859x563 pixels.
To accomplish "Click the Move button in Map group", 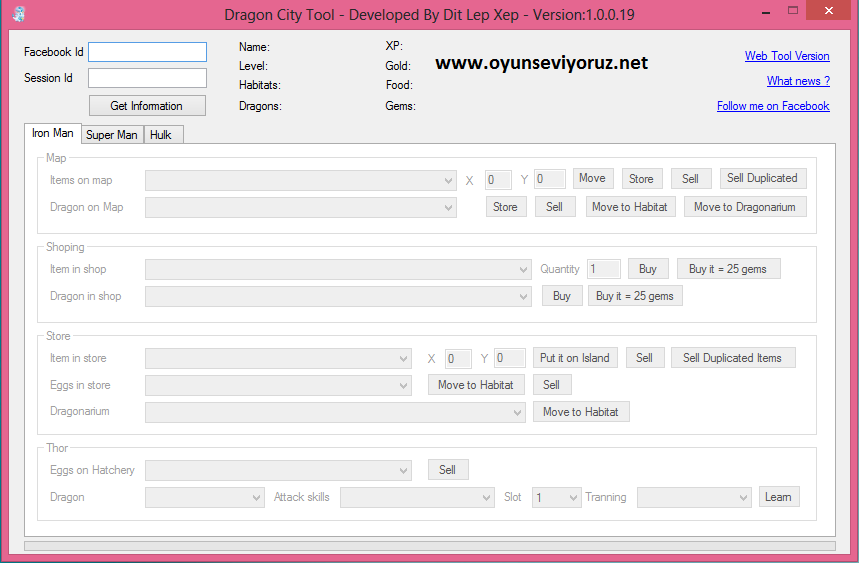I will 593,179.
